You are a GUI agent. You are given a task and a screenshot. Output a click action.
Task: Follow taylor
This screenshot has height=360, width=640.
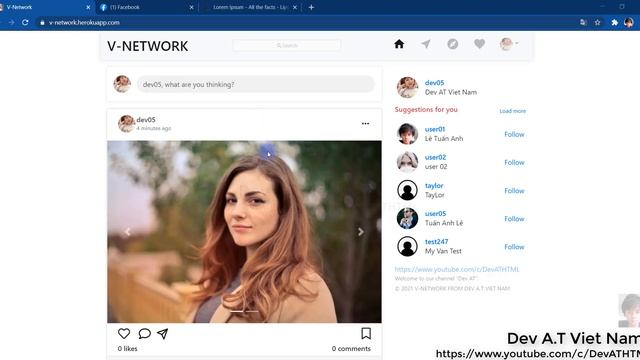pyautogui.click(x=514, y=191)
